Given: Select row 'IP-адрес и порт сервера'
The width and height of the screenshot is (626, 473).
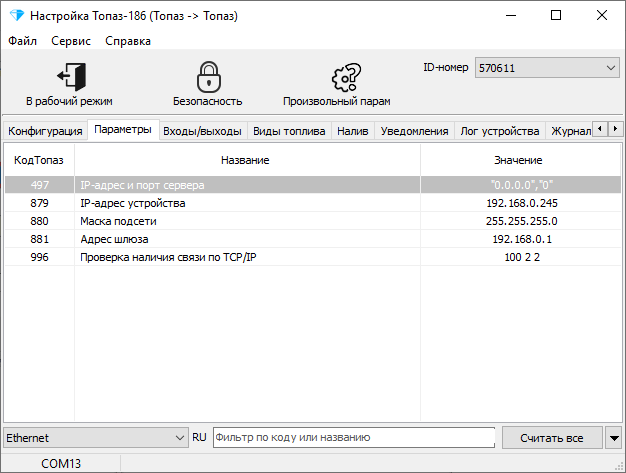Looking at the screenshot, I should (313, 185).
